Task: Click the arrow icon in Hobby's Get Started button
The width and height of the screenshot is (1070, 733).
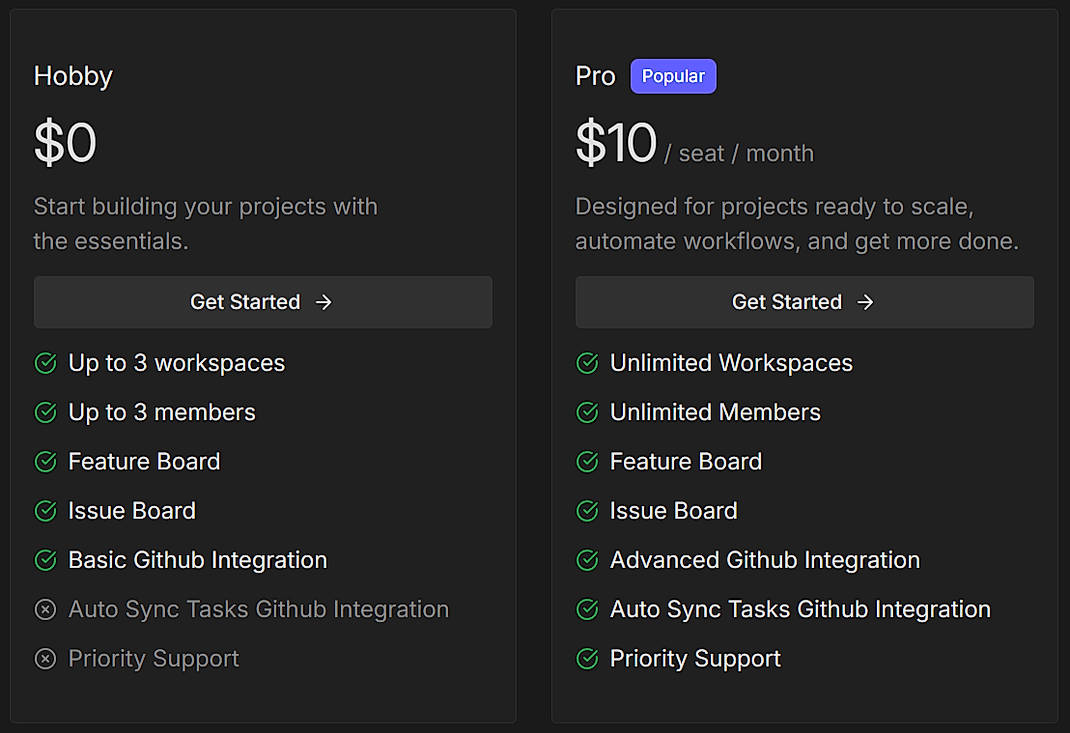Action: click(323, 302)
